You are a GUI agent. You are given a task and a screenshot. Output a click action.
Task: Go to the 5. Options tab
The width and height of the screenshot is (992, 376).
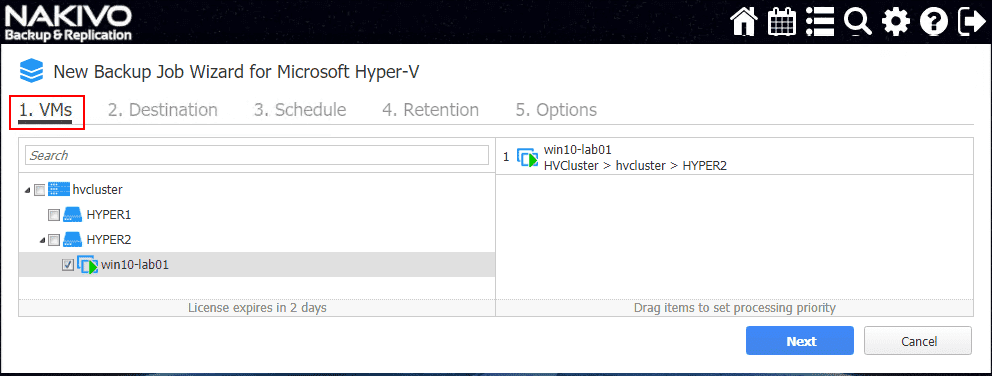556,110
